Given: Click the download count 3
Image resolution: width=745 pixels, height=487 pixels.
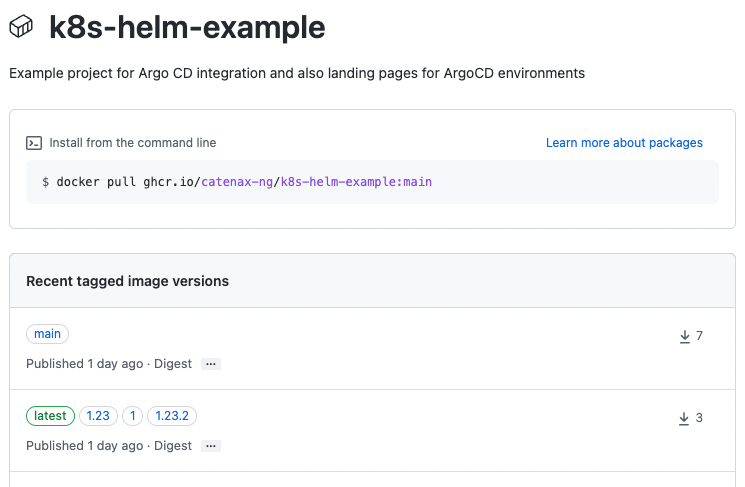Looking at the screenshot, I should 700,418.
